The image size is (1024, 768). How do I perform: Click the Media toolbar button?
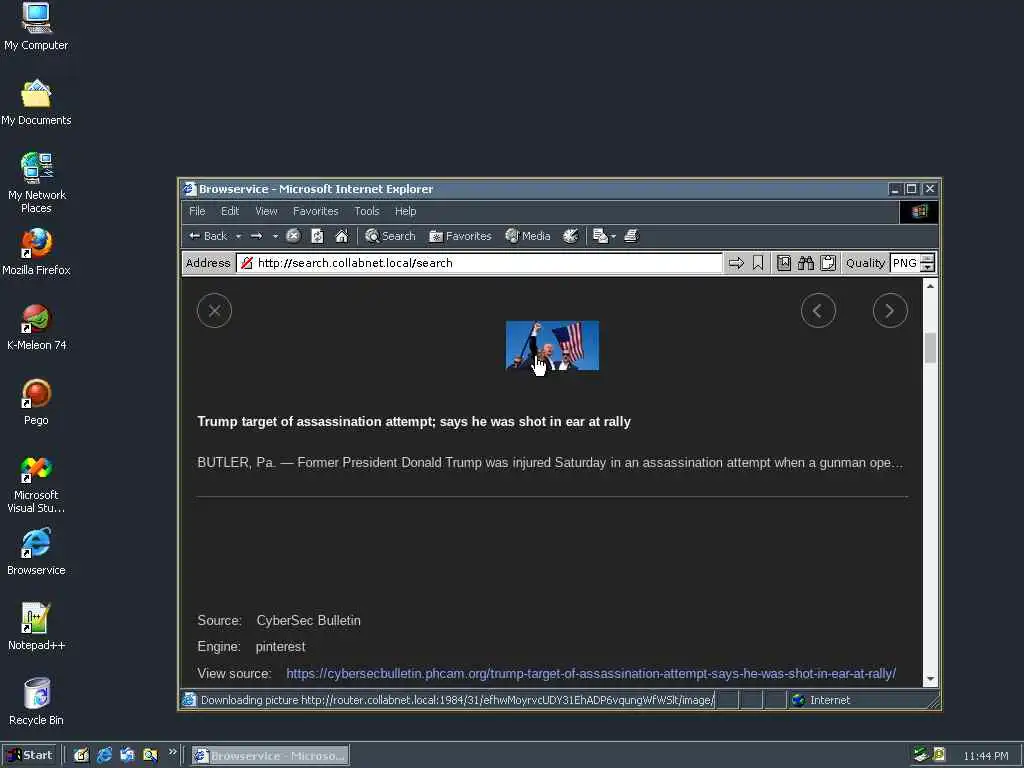[x=528, y=236]
